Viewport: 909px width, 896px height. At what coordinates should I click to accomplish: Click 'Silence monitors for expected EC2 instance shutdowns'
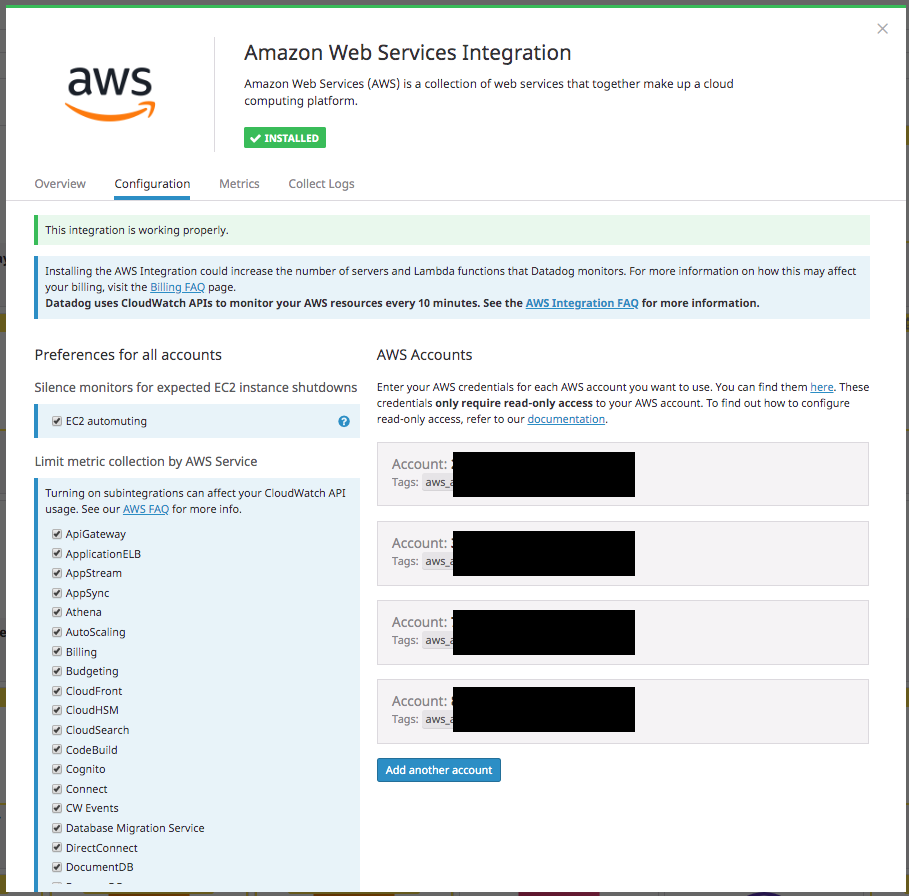click(196, 387)
